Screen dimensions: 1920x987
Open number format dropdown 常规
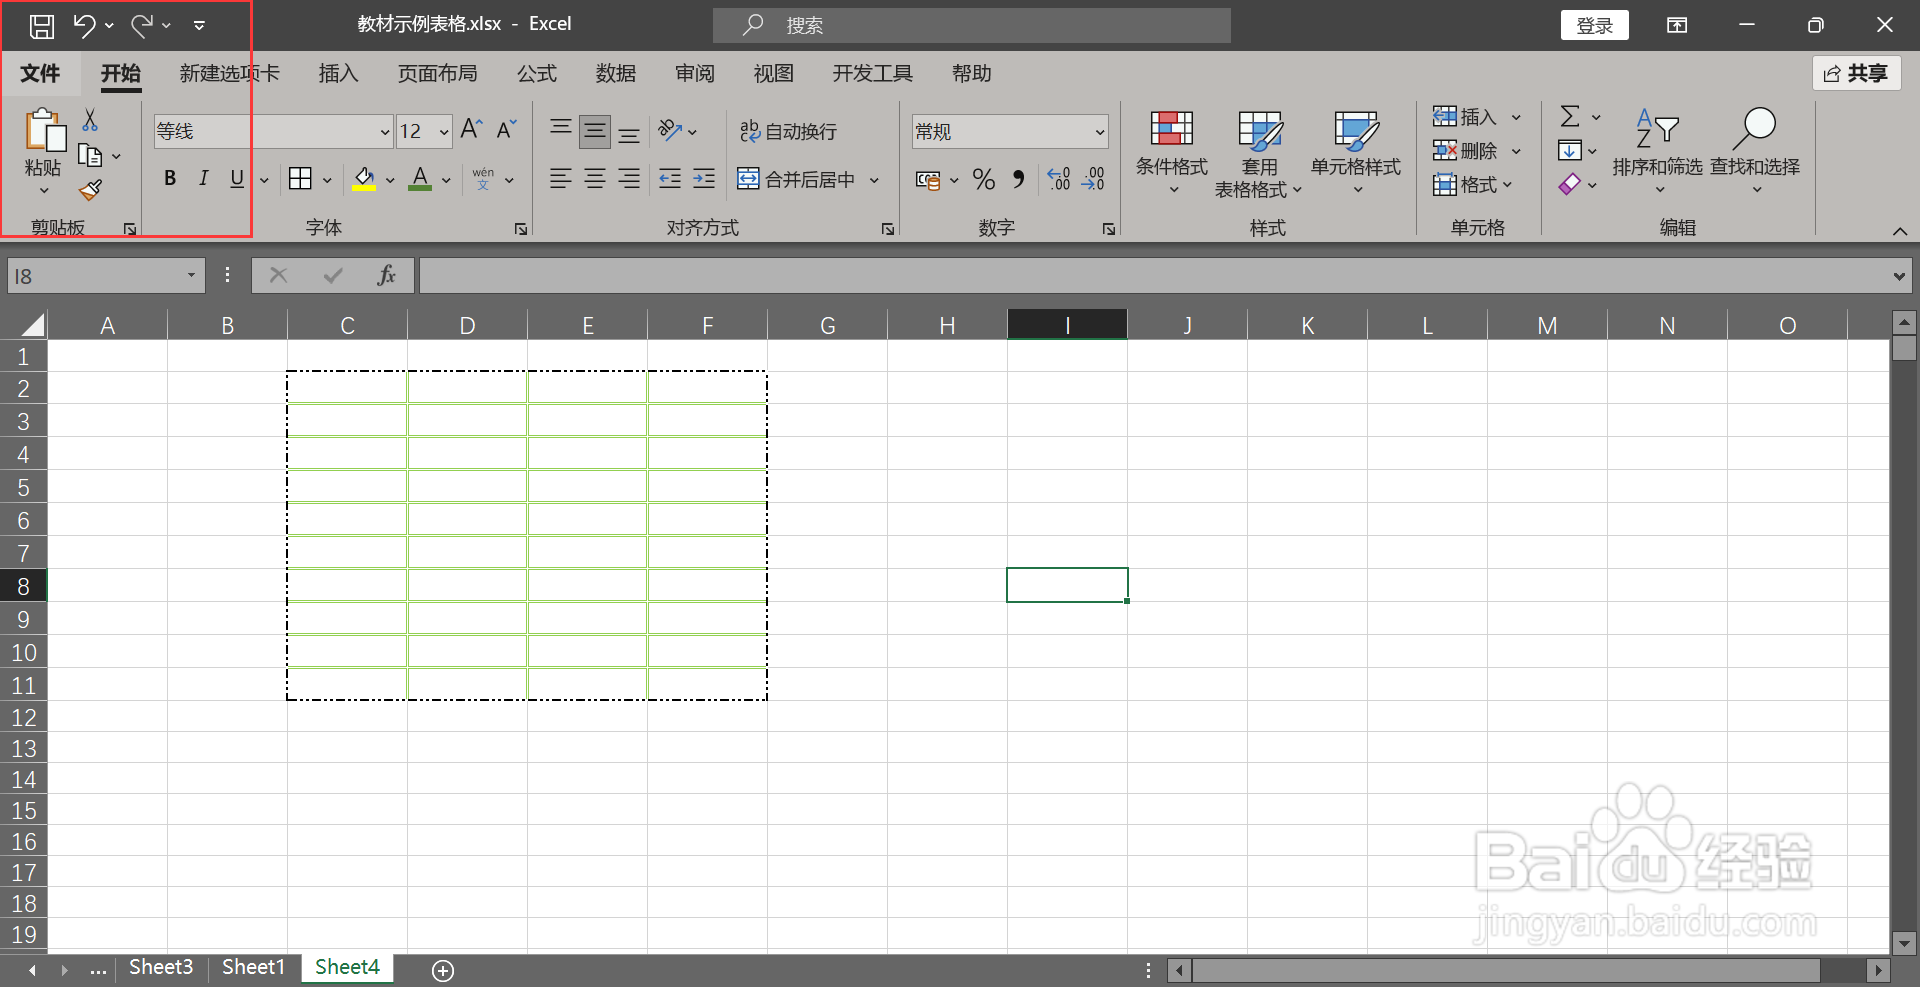(1099, 132)
